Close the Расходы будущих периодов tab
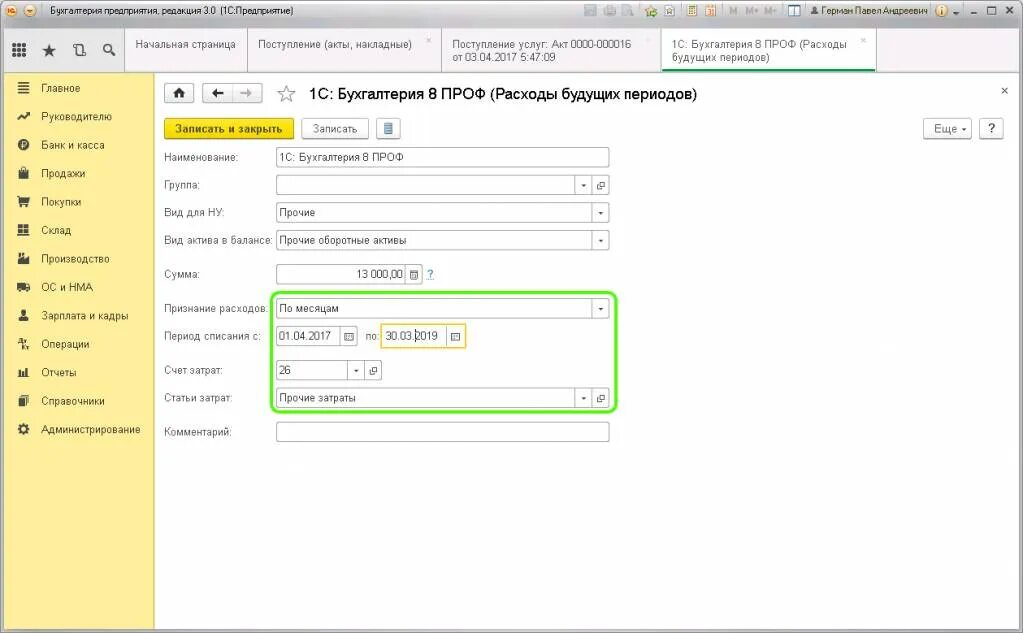Viewport: 1023px width, 633px height. tap(863, 41)
